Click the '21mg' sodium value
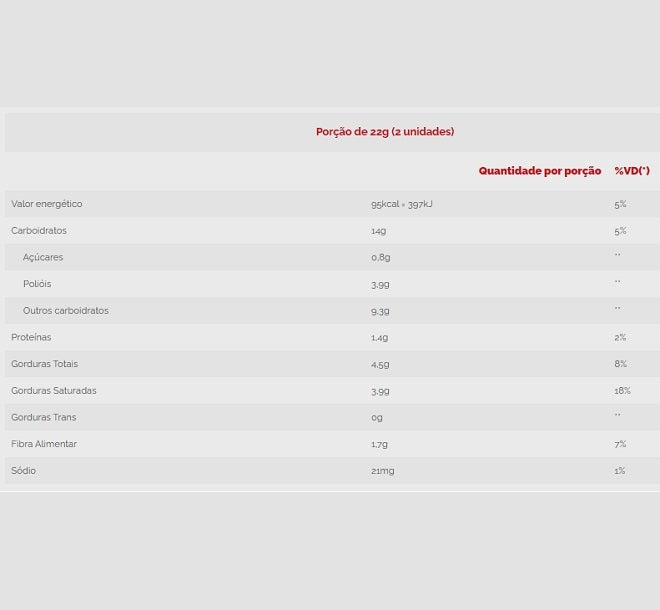This screenshot has height=610, width=660. click(x=382, y=471)
